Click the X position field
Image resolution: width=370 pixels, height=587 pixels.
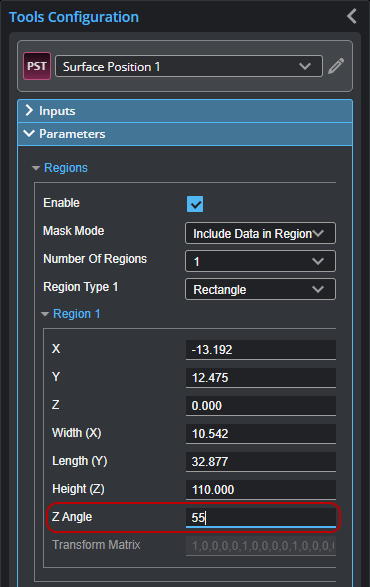point(261,350)
